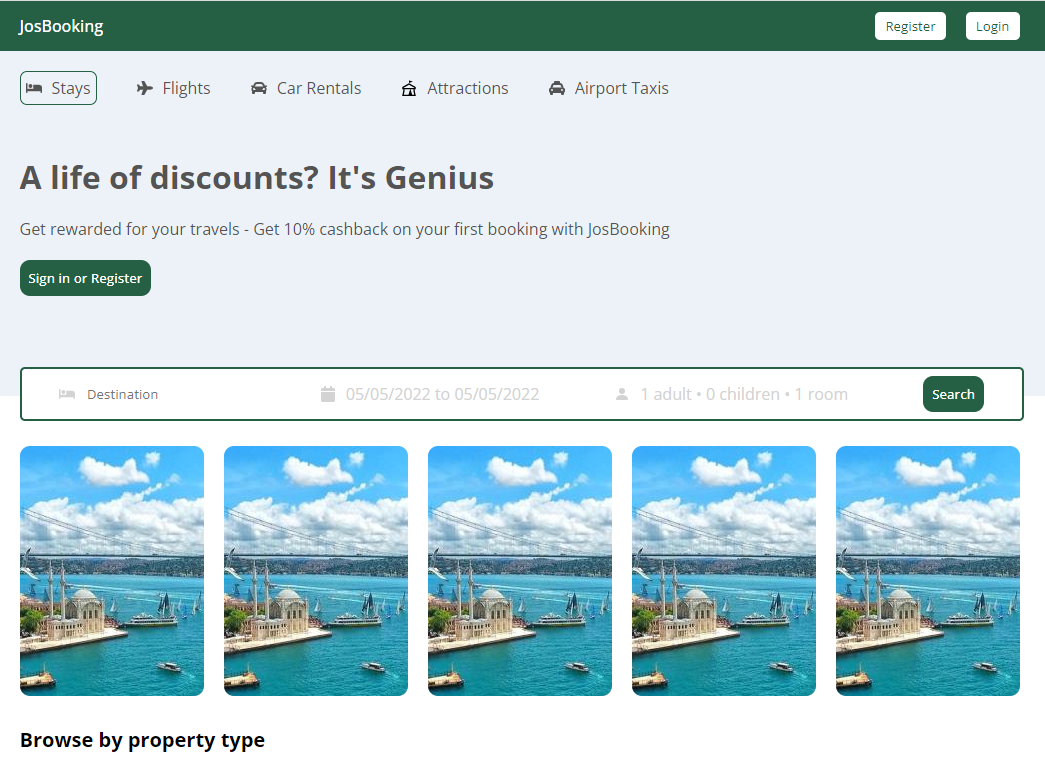
Task: Click the Browse by property type heading
Action: [142, 740]
